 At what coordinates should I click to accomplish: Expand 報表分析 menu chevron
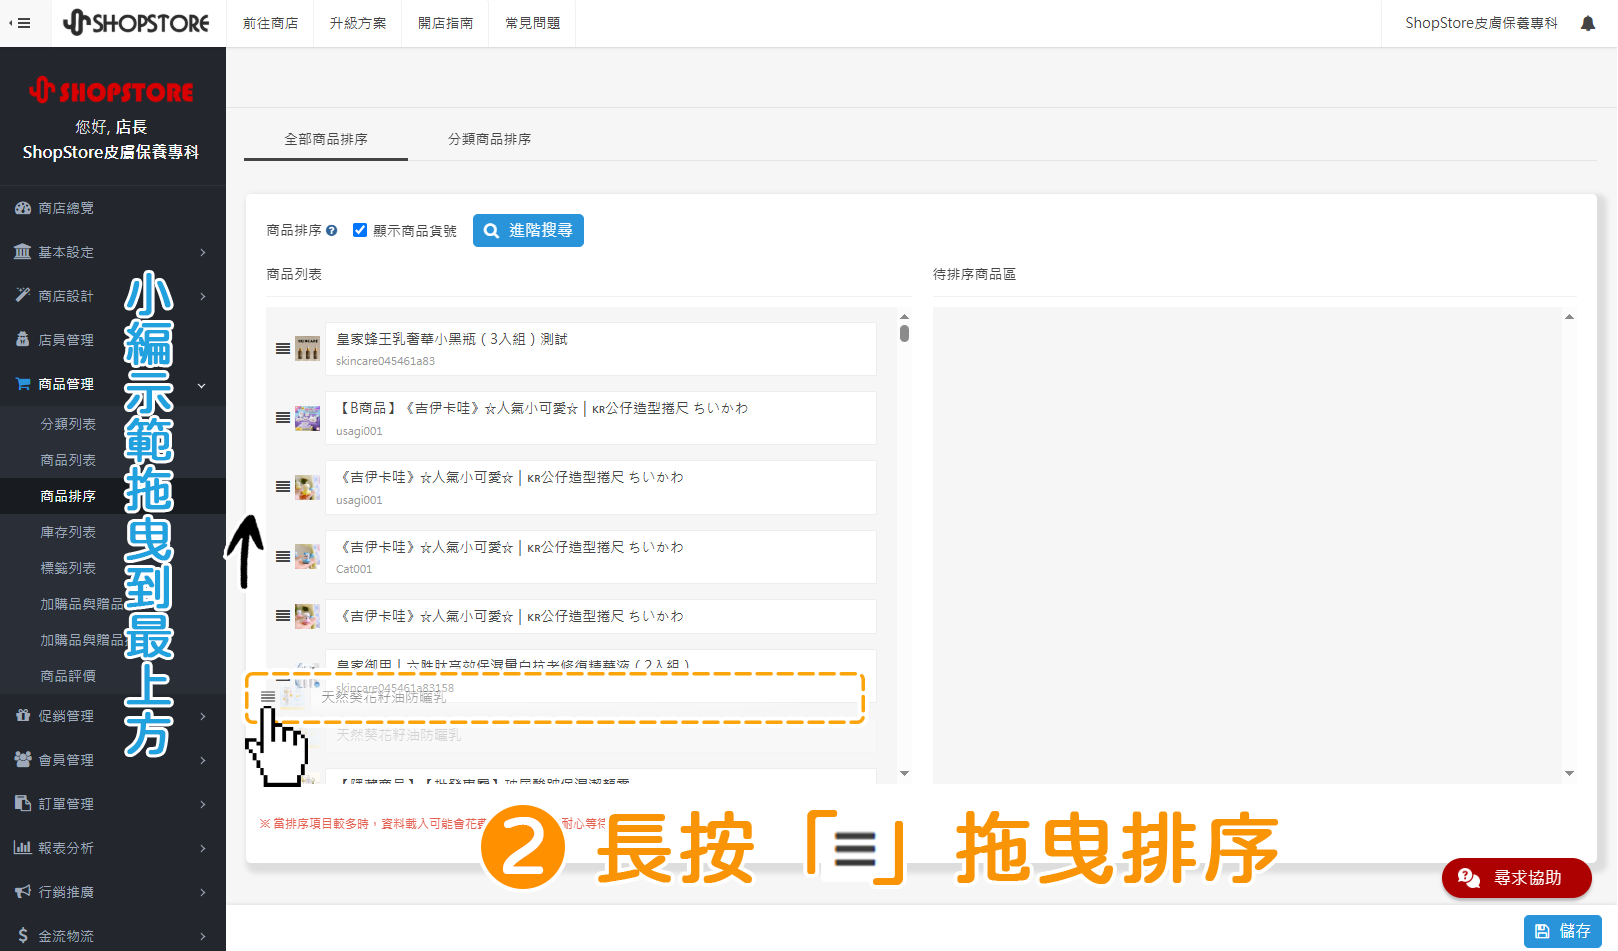203,848
